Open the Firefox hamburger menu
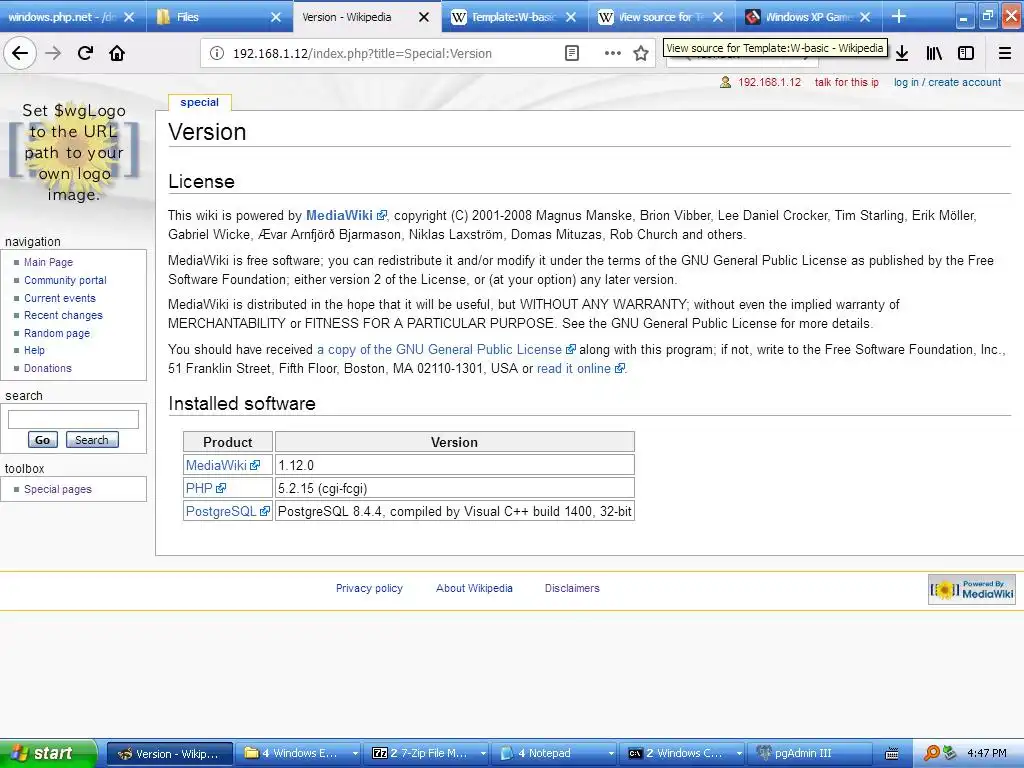The width and height of the screenshot is (1024, 768). point(1004,54)
